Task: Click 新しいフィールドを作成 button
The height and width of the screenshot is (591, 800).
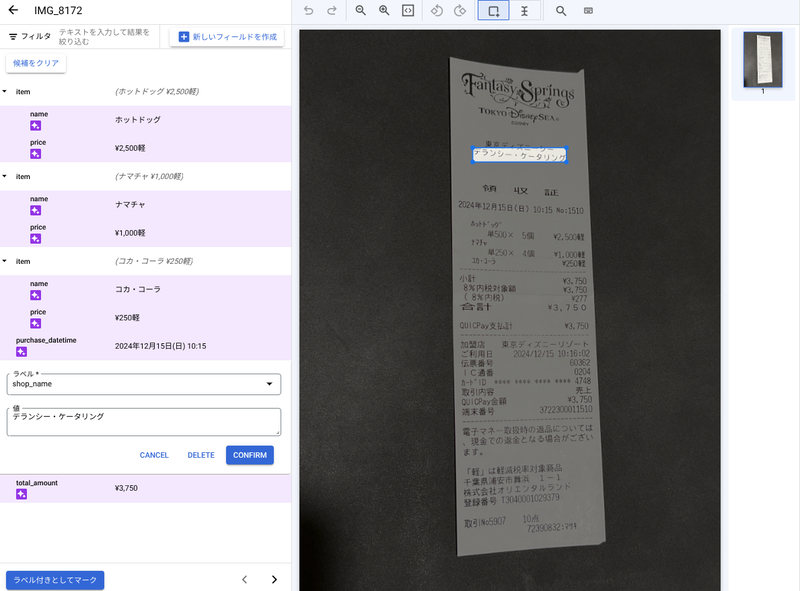Action: point(227,37)
